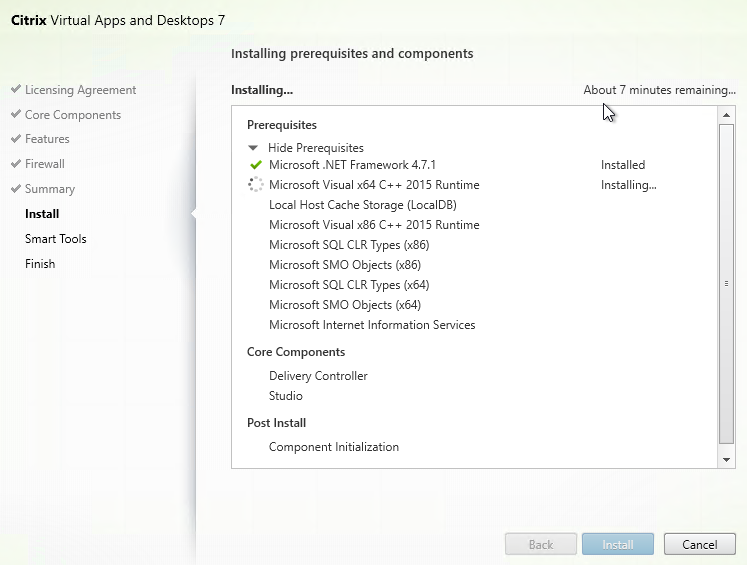Click the checkmark beside Firewall step

(16, 164)
